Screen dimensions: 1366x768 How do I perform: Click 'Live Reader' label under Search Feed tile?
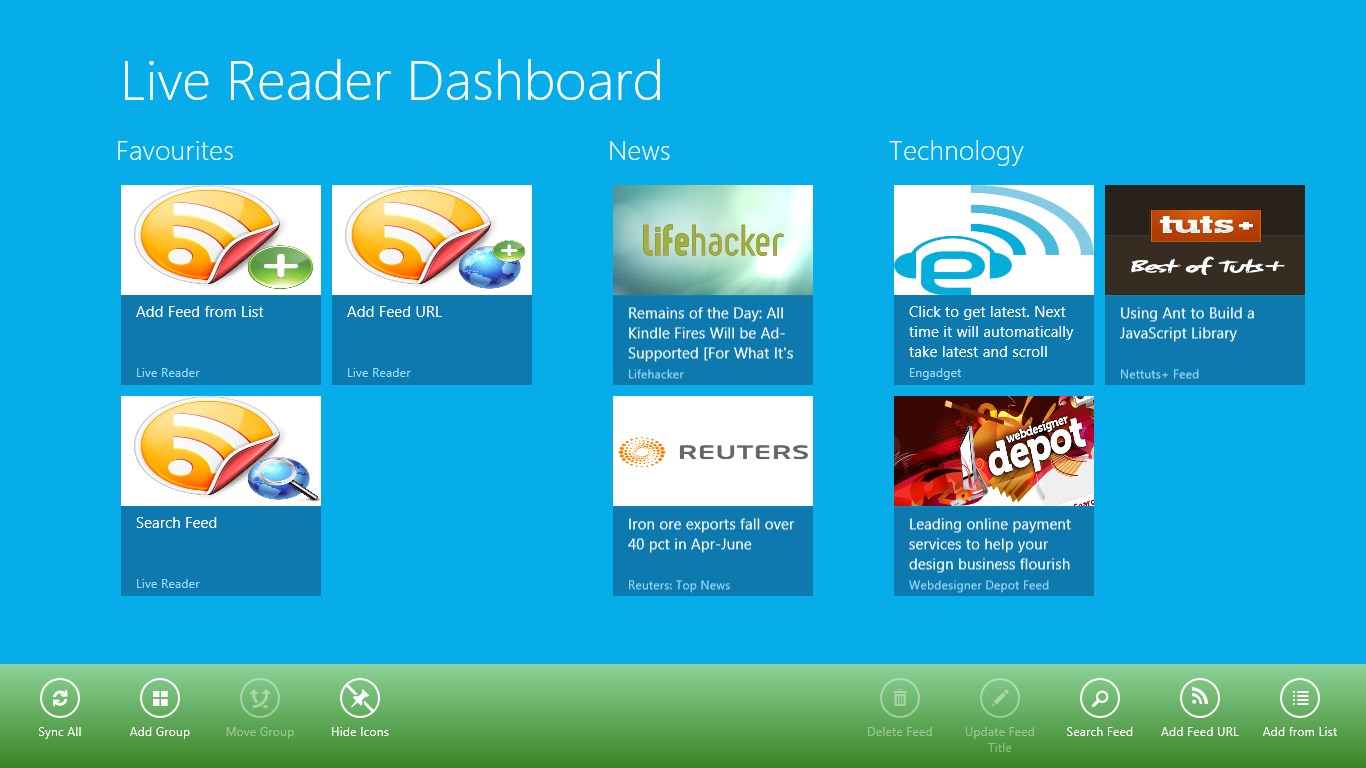pyautogui.click(x=168, y=584)
